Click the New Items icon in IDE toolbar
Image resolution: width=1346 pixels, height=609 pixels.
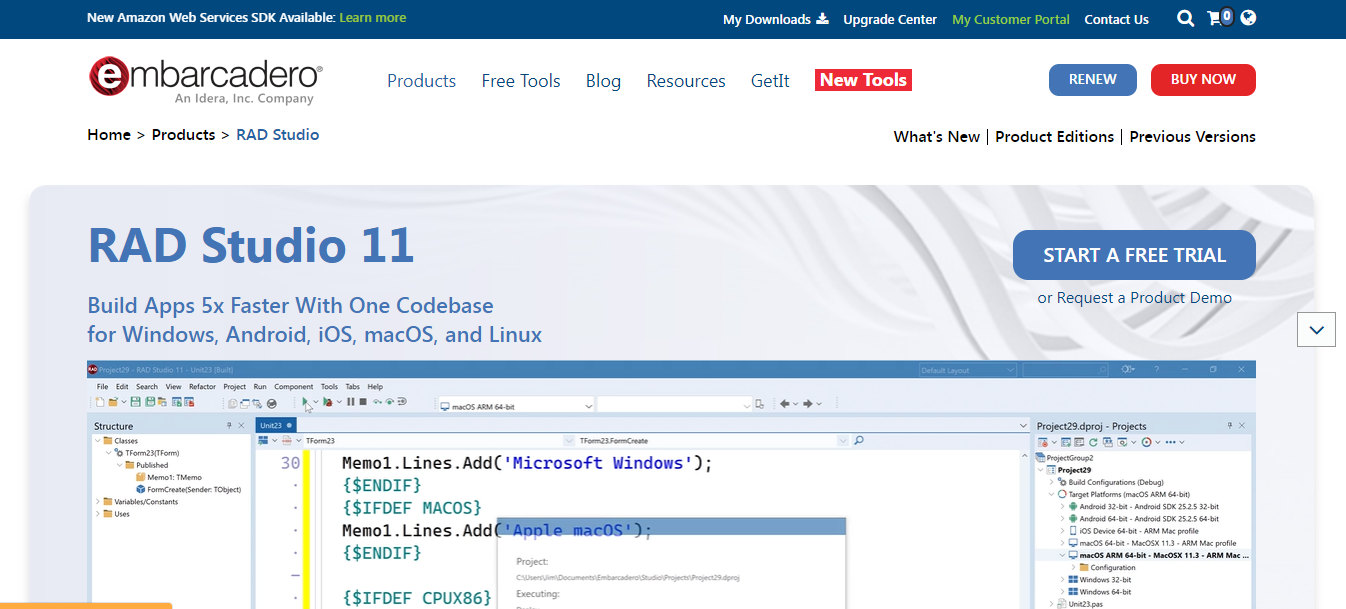click(x=99, y=402)
